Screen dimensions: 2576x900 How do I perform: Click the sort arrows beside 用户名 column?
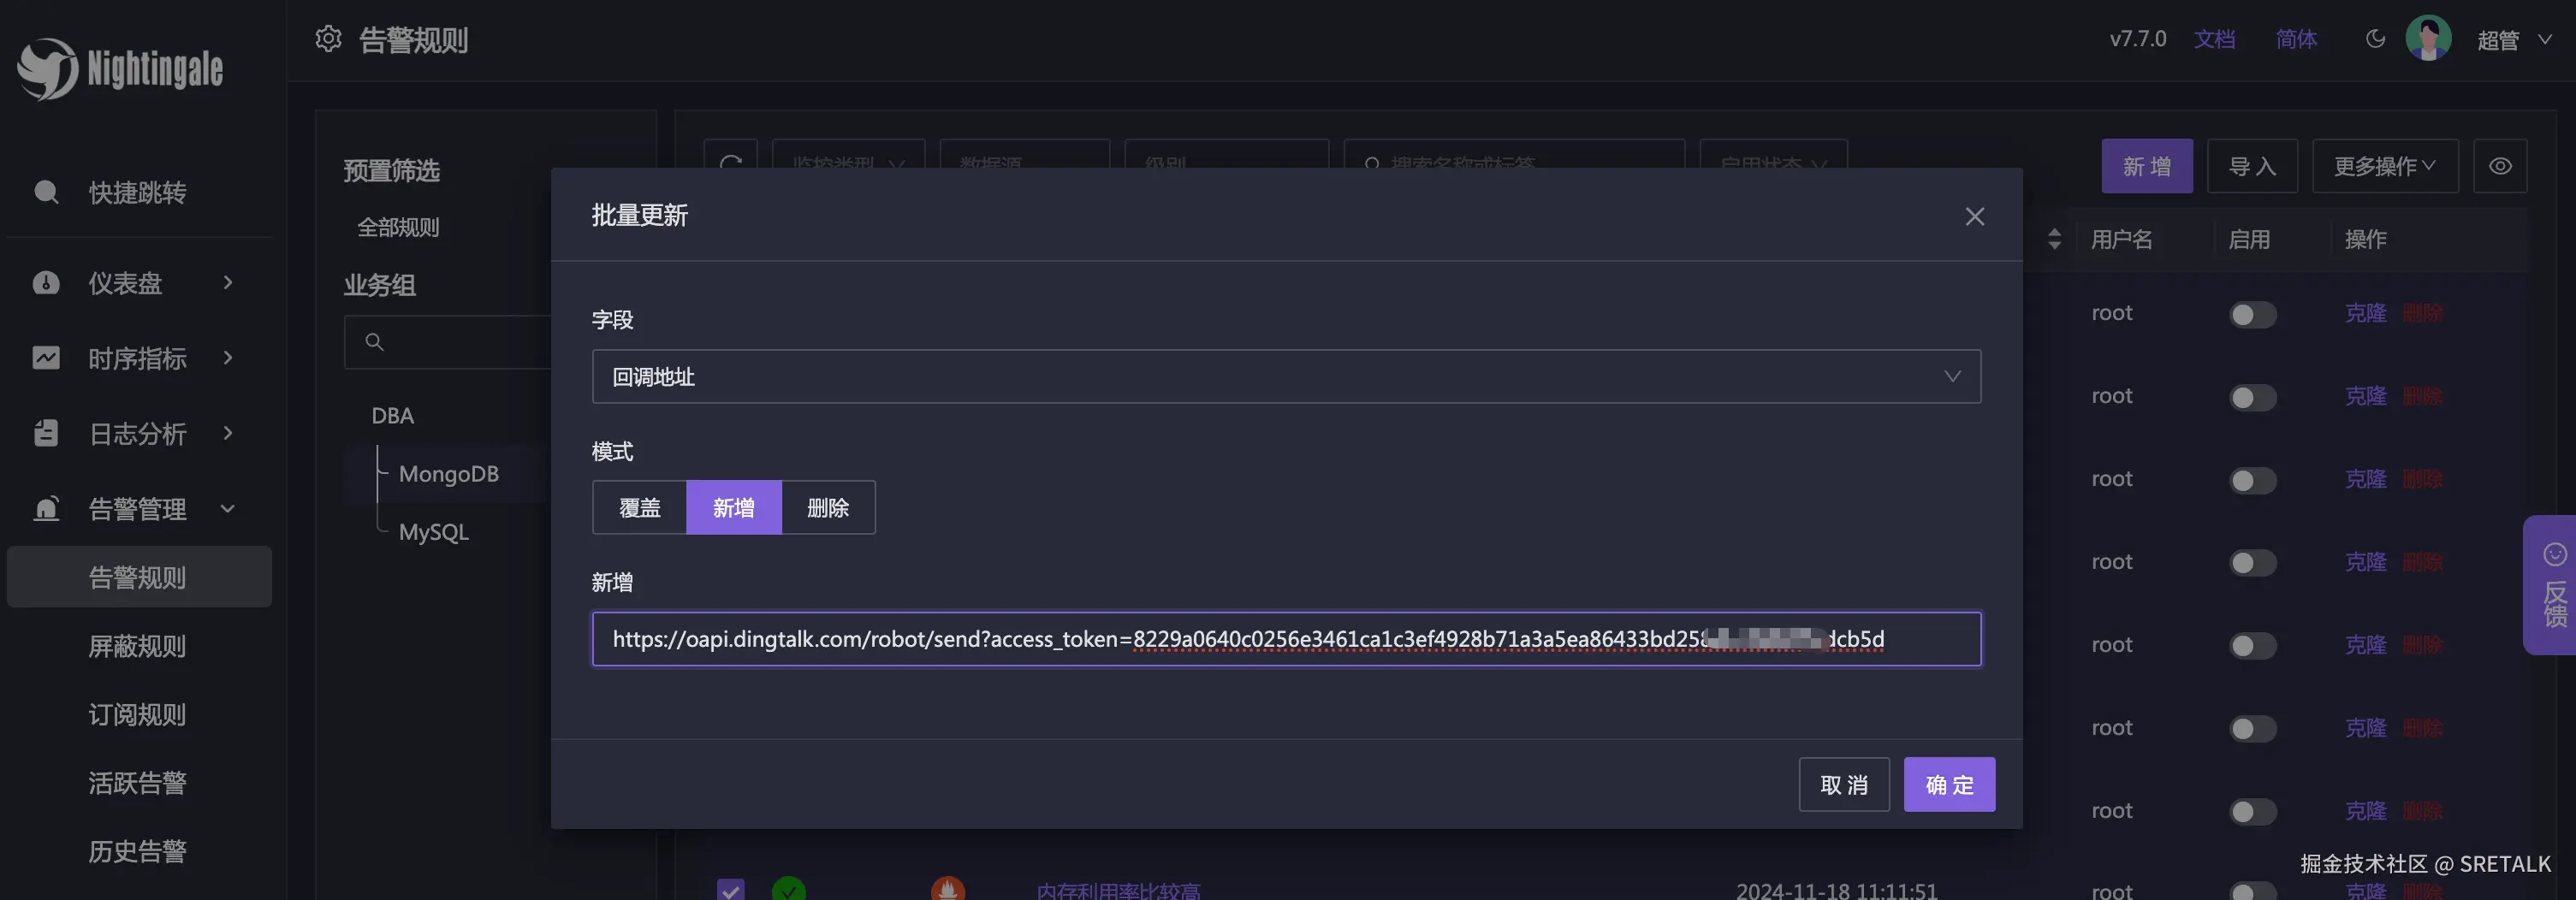[x=2054, y=239]
